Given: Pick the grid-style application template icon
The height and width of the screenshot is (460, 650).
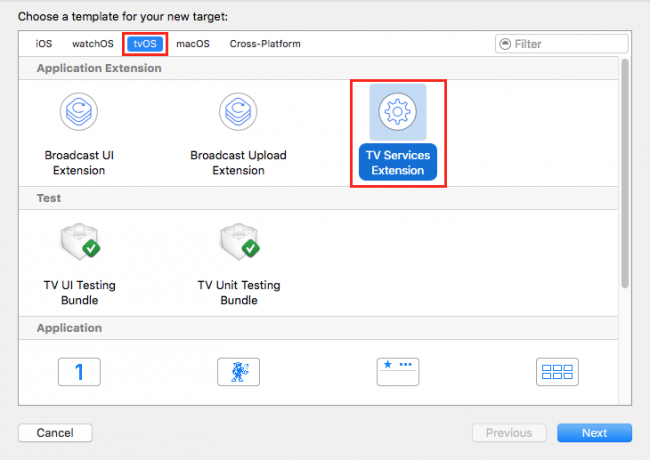Looking at the screenshot, I should [x=557, y=372].
